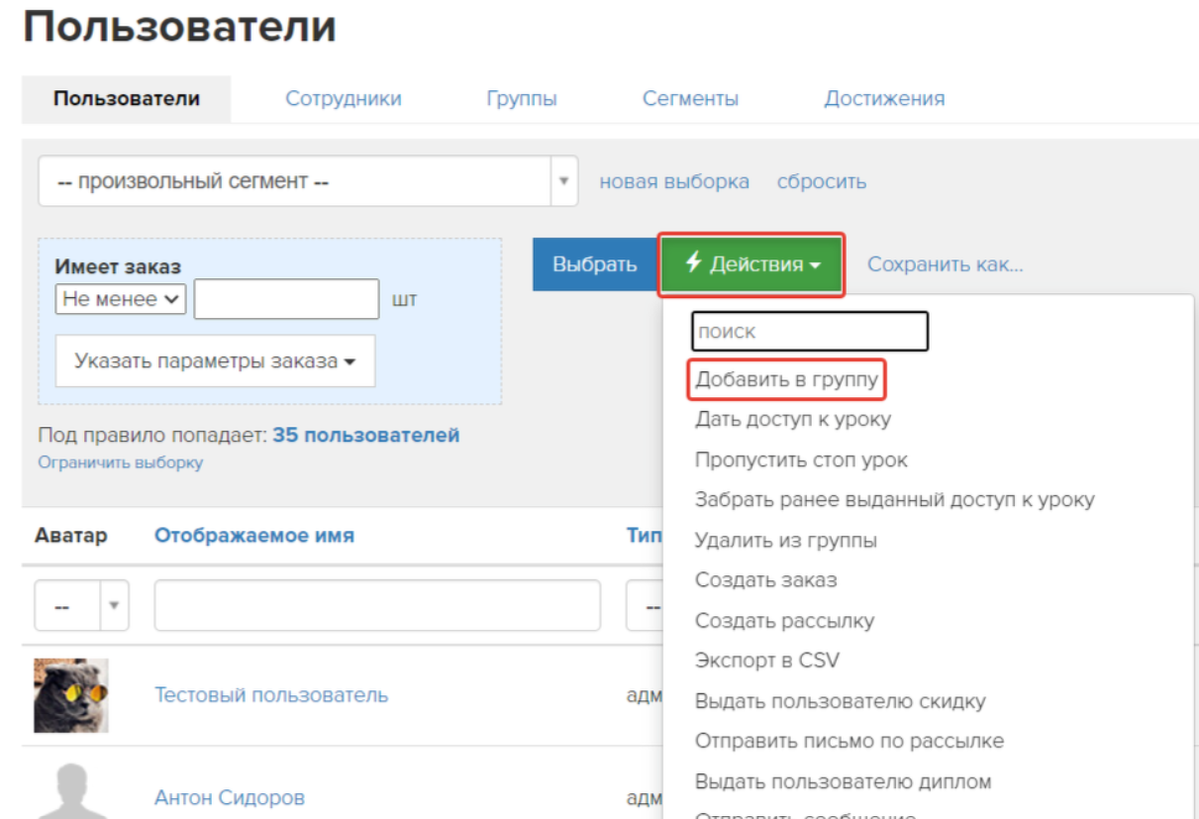Click the Ограничить выборку link
The height and width of the screenshot is (819, 1199).
(121, 463)
